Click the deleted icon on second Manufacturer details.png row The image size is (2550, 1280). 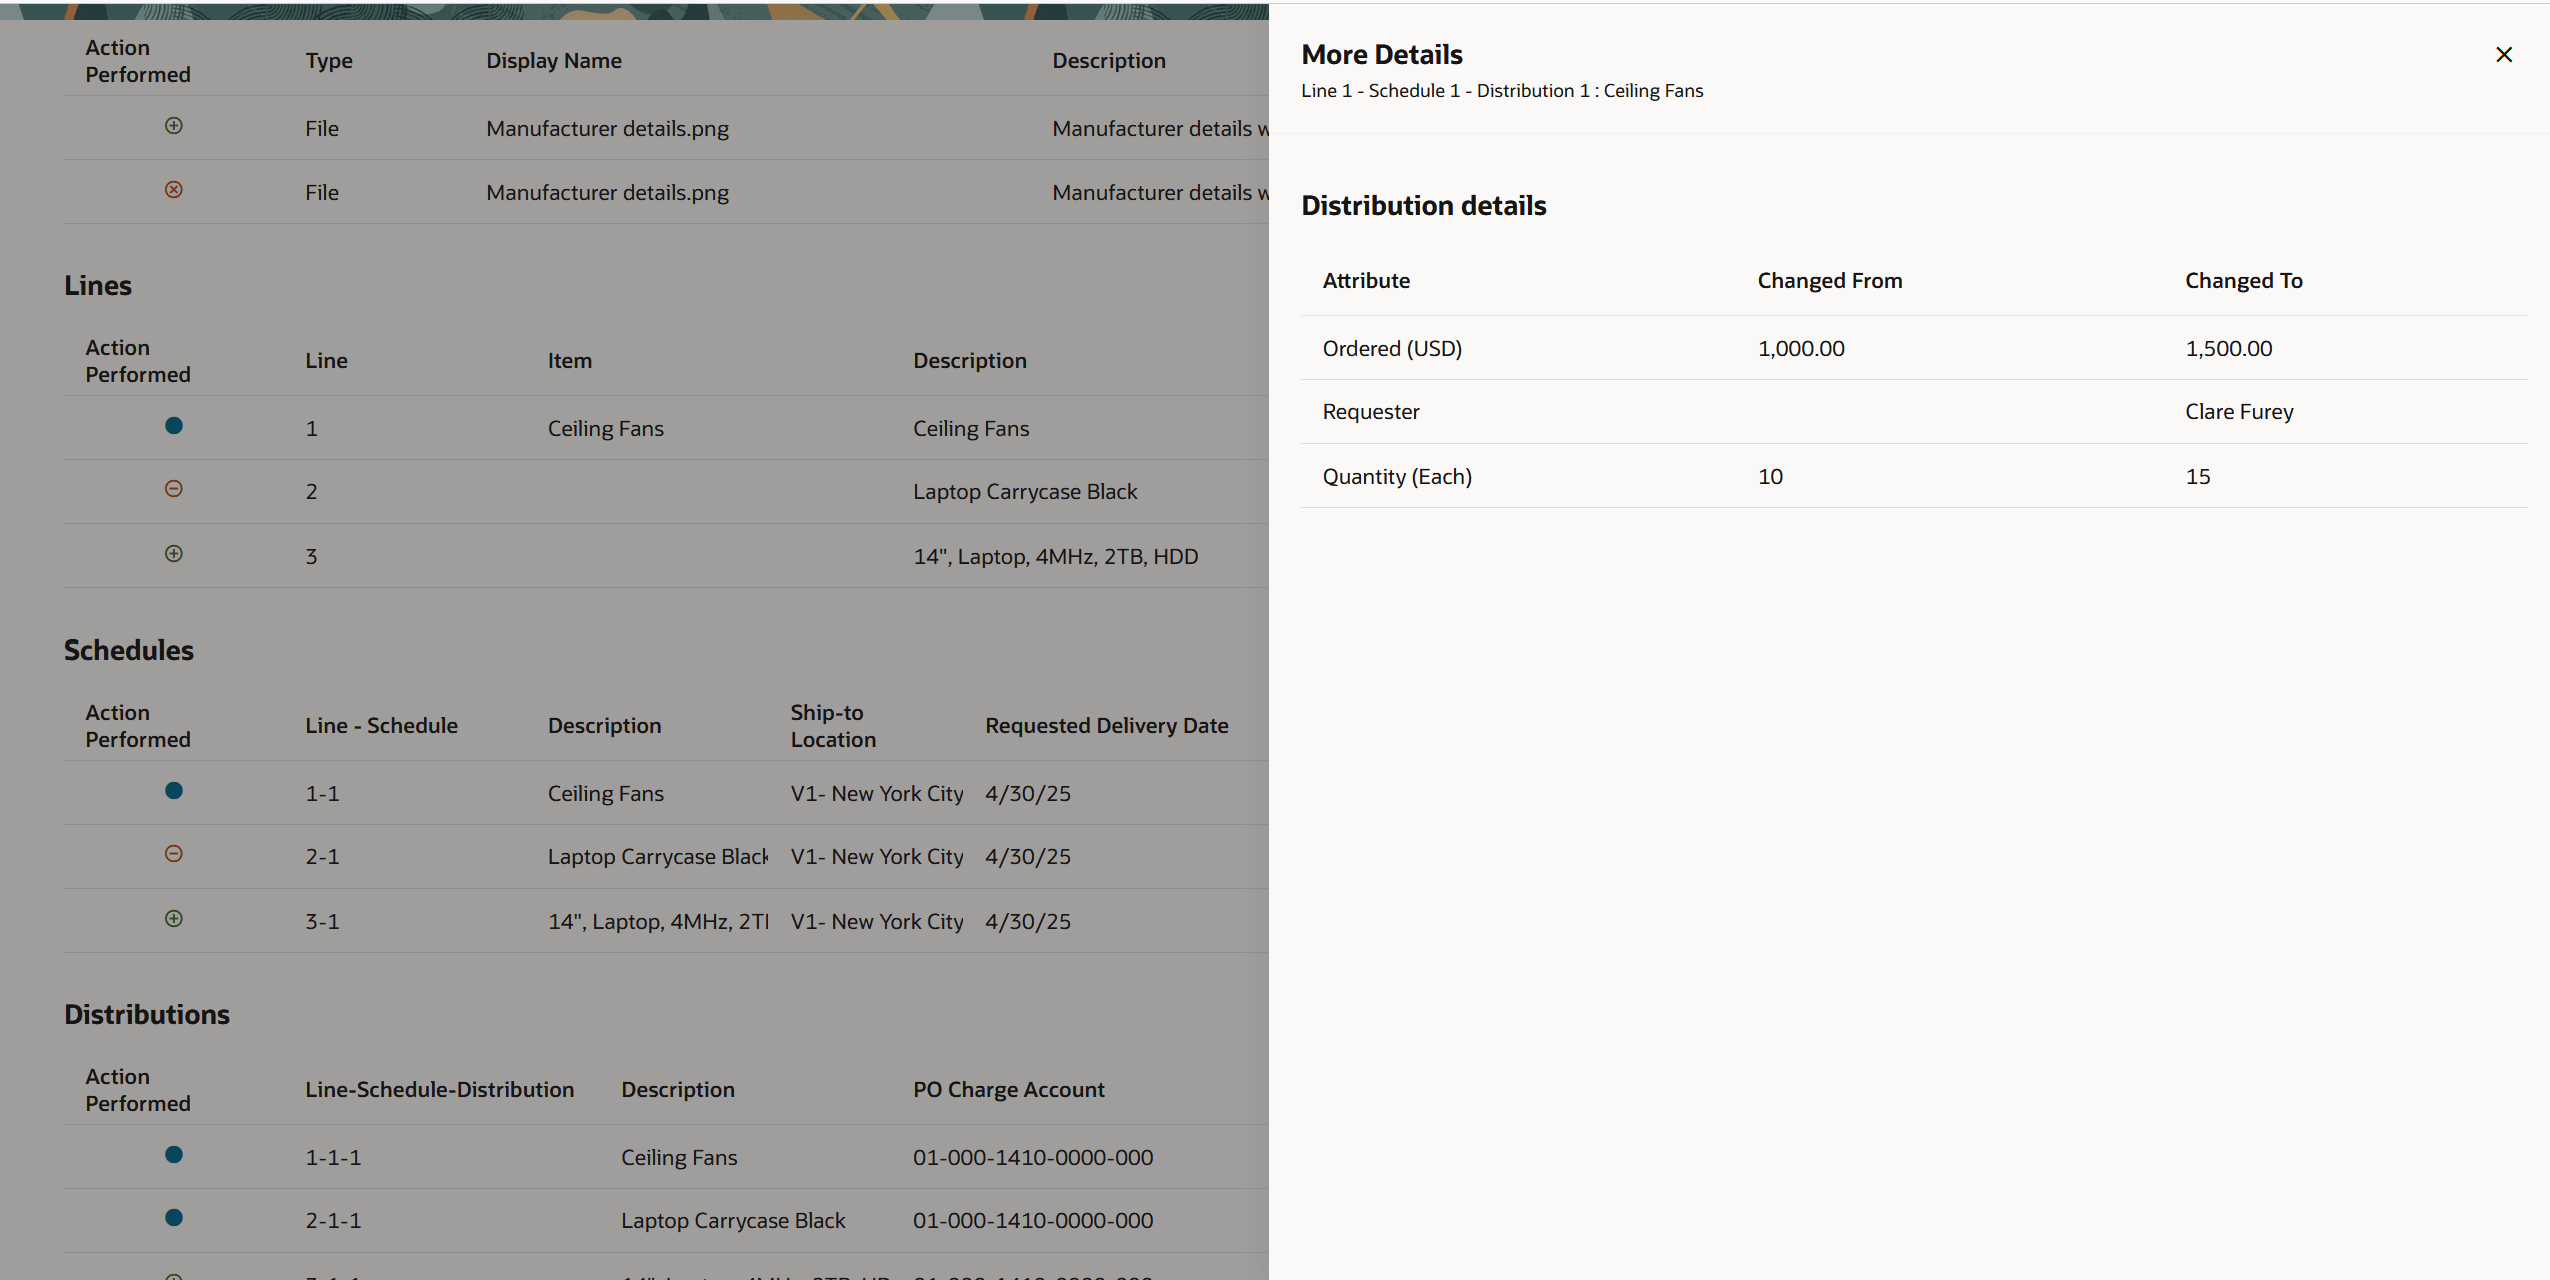coord(174,190)
